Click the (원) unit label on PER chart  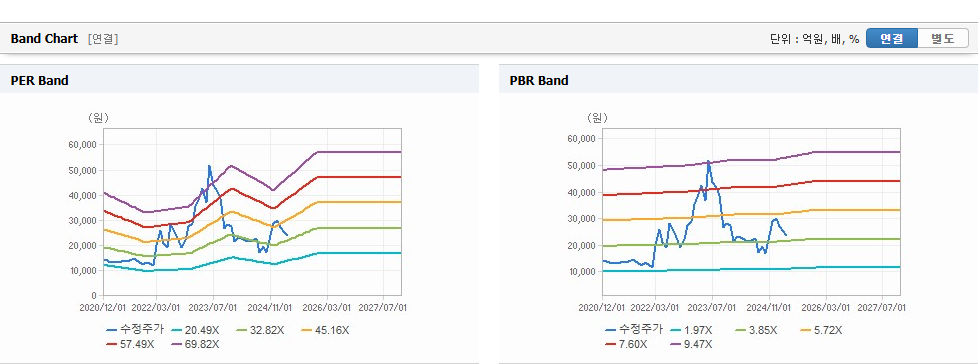pyautogui.click(x=98, y=118)
